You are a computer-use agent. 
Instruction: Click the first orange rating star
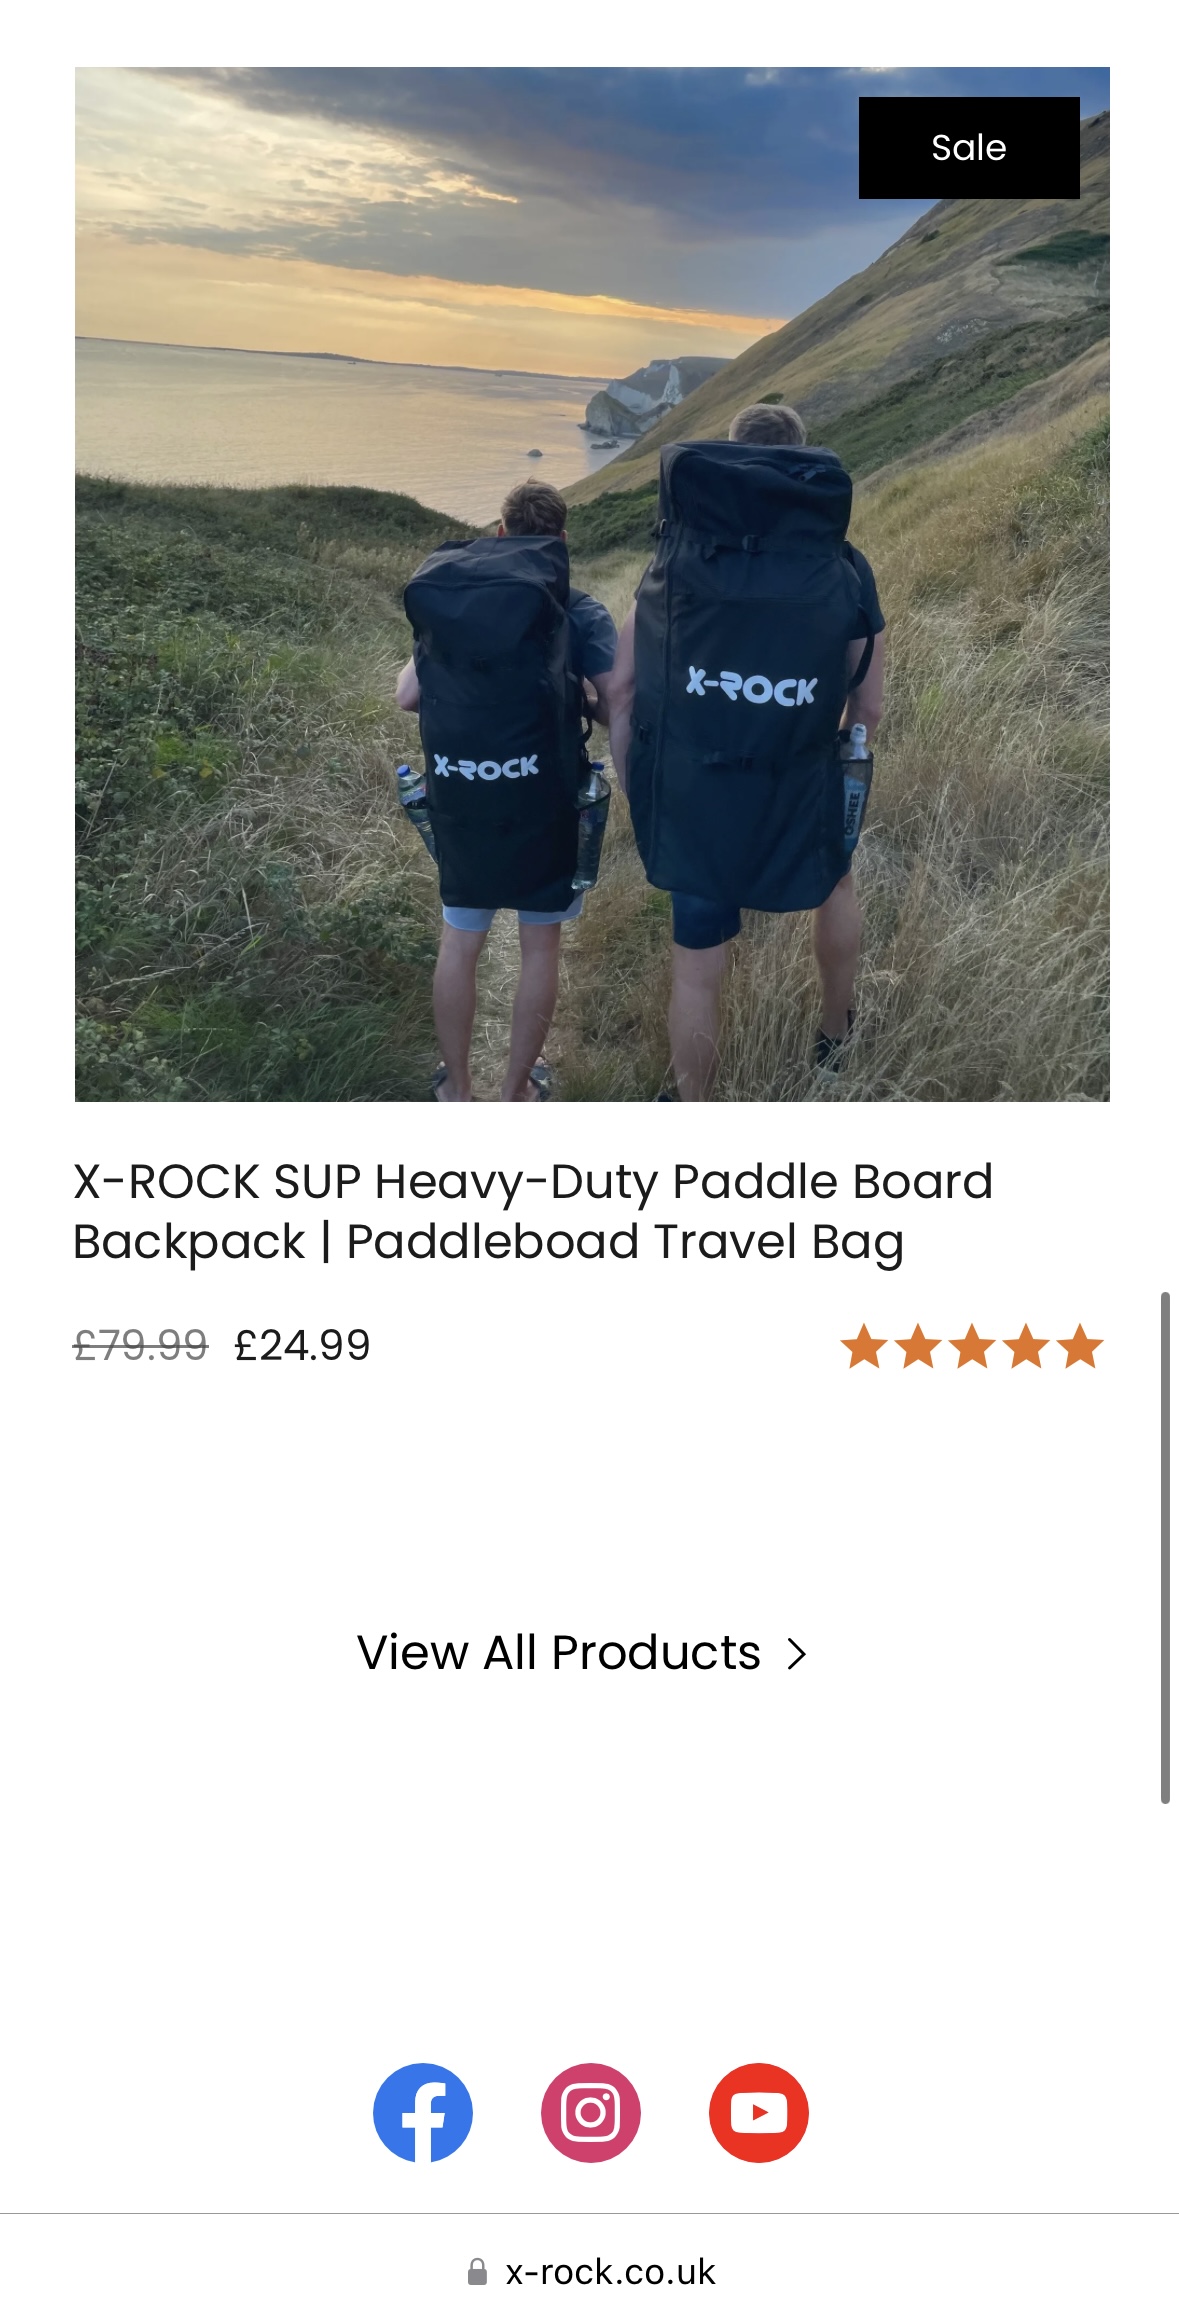(x=864, y=1346)
